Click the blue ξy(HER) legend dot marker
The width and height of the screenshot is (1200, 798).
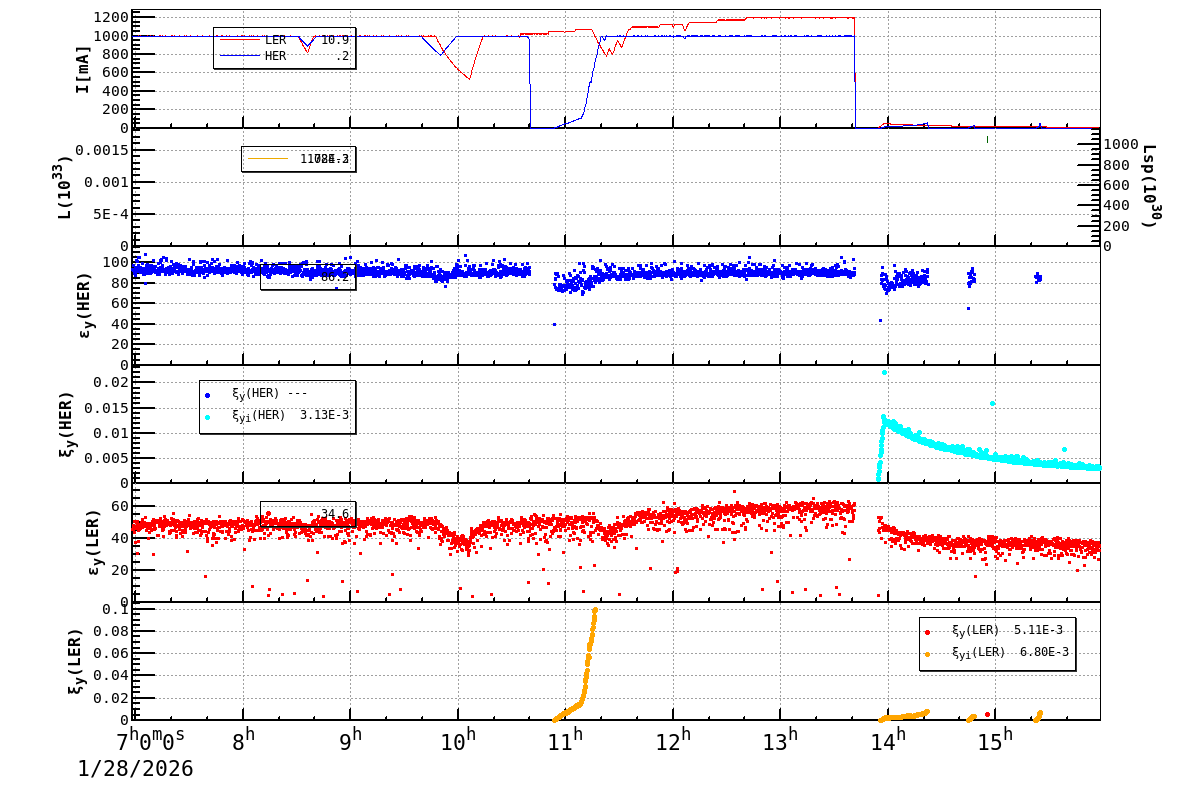(207, 394)
